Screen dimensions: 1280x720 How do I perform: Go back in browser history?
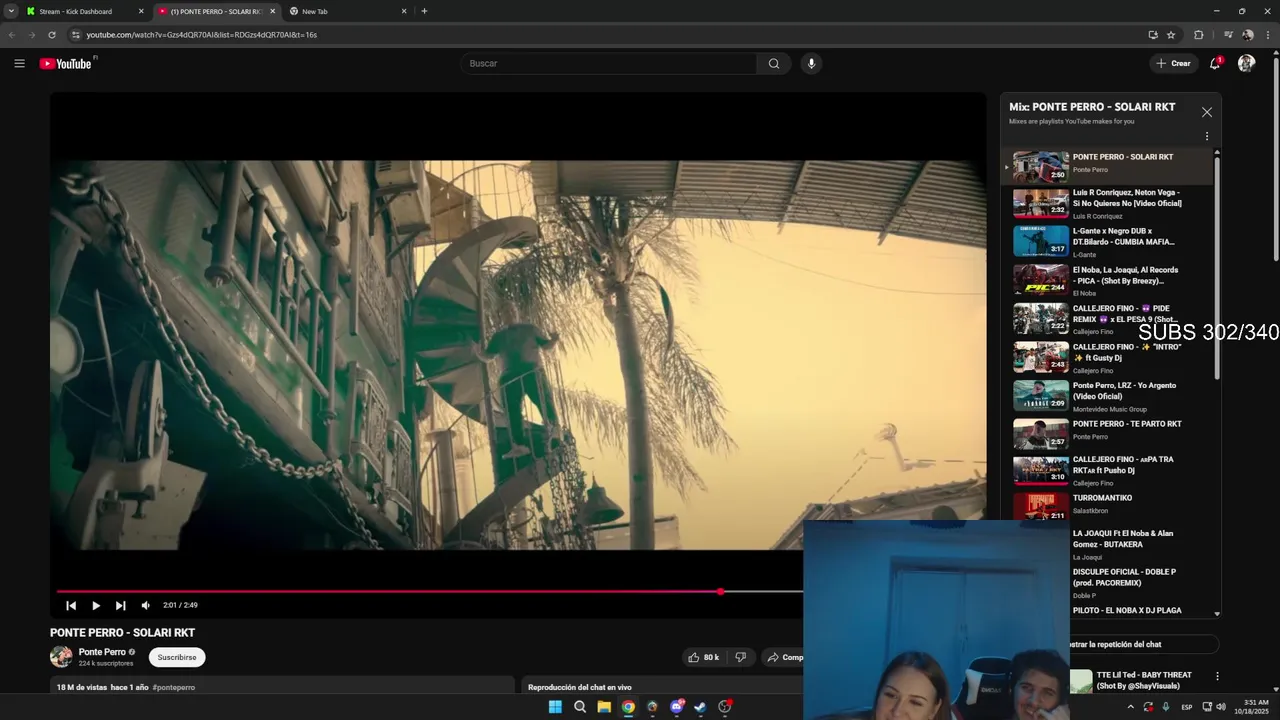pyautogui.click(x=12, y=34)
